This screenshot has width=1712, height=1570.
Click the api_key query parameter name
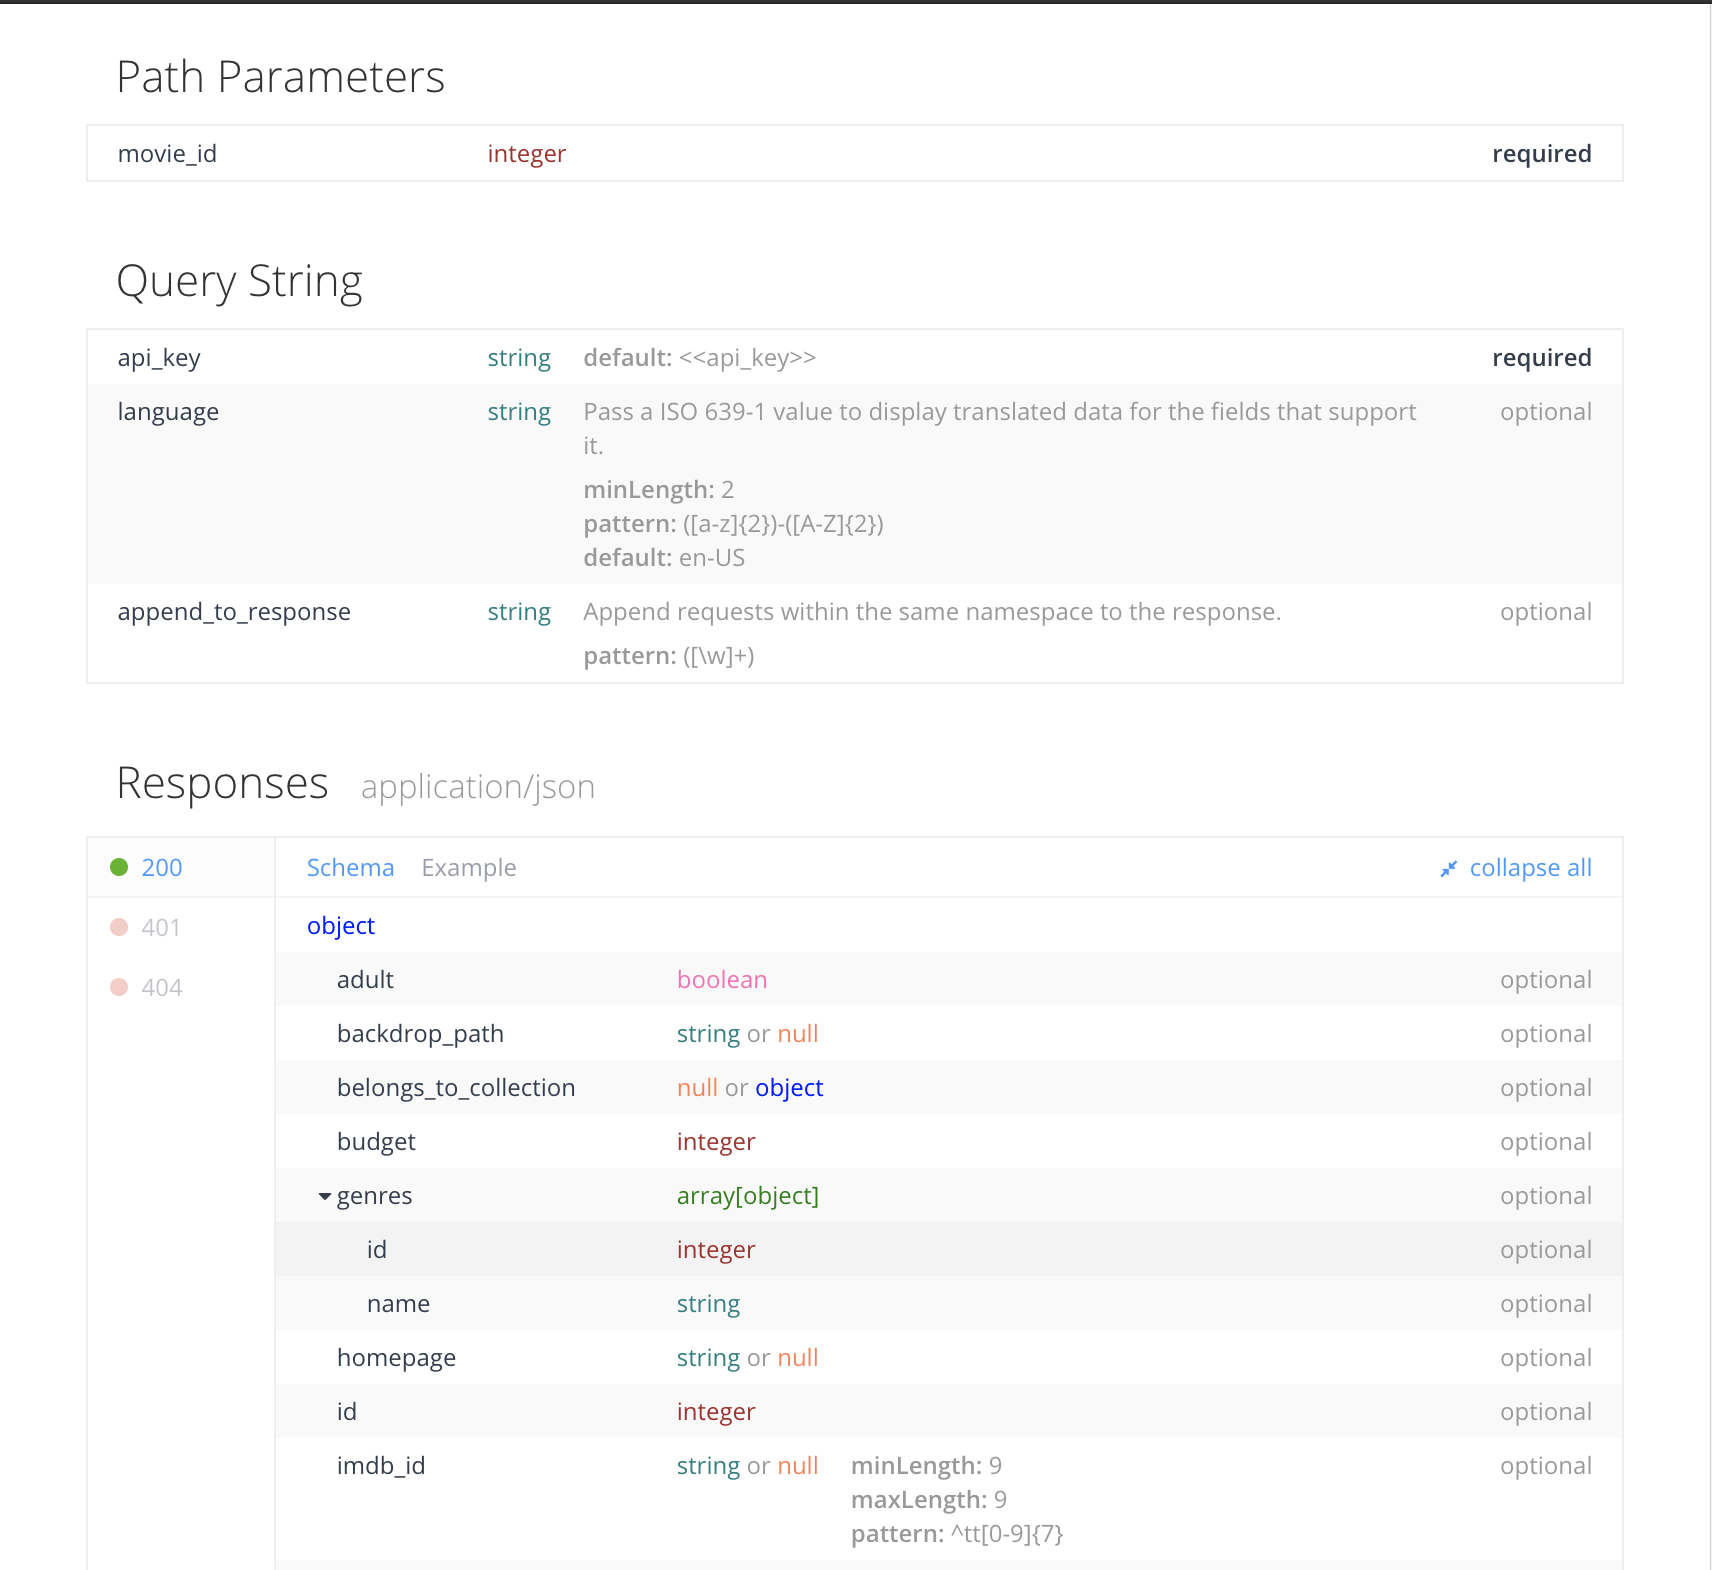coord(159,358)
